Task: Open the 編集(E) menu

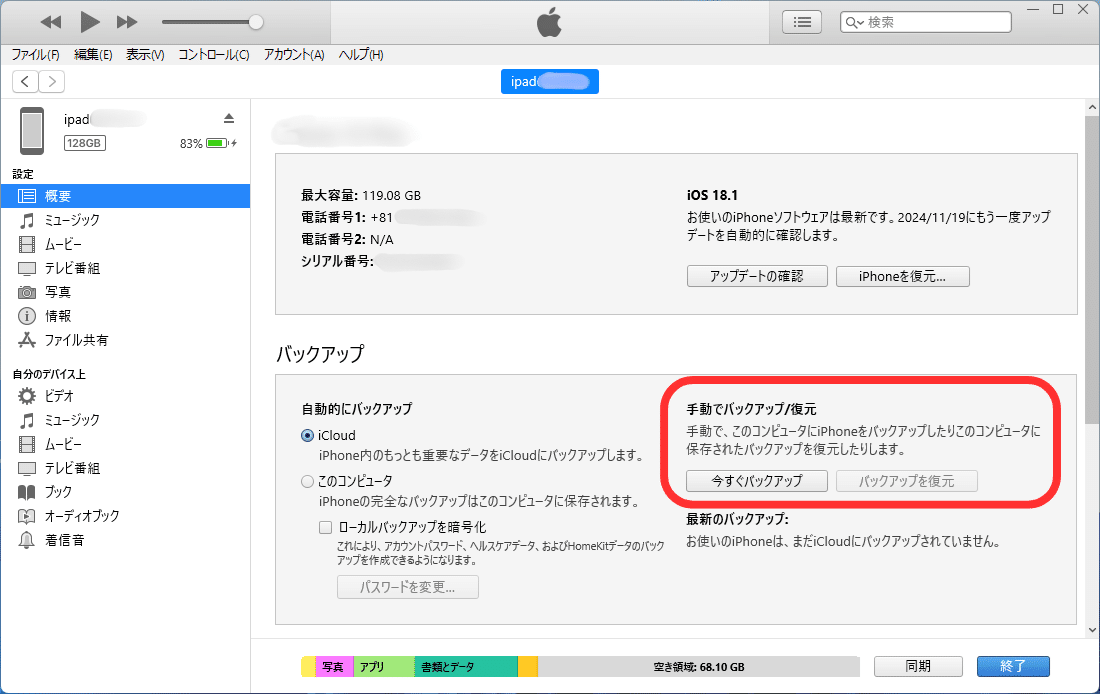Action: pyautogui.click(x=93, y=55)
